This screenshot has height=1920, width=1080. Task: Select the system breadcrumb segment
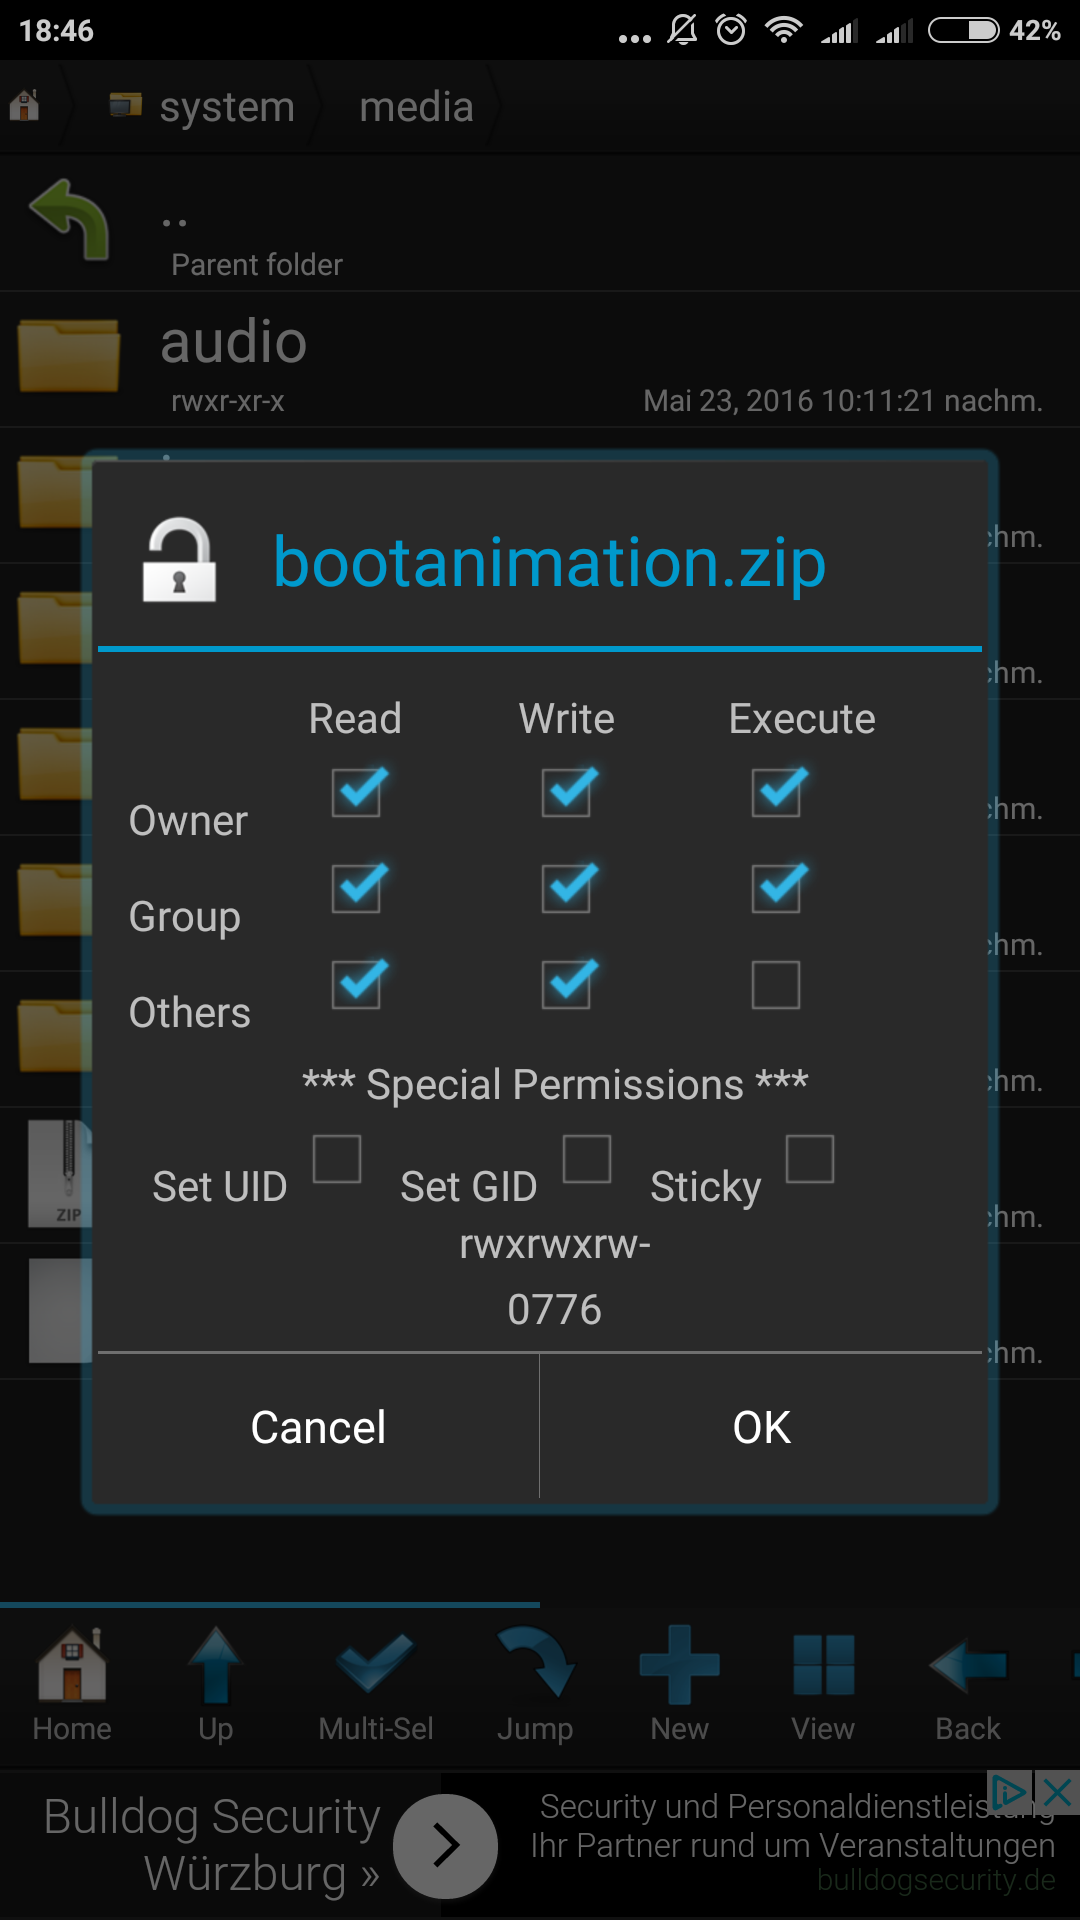pos(205,107)
